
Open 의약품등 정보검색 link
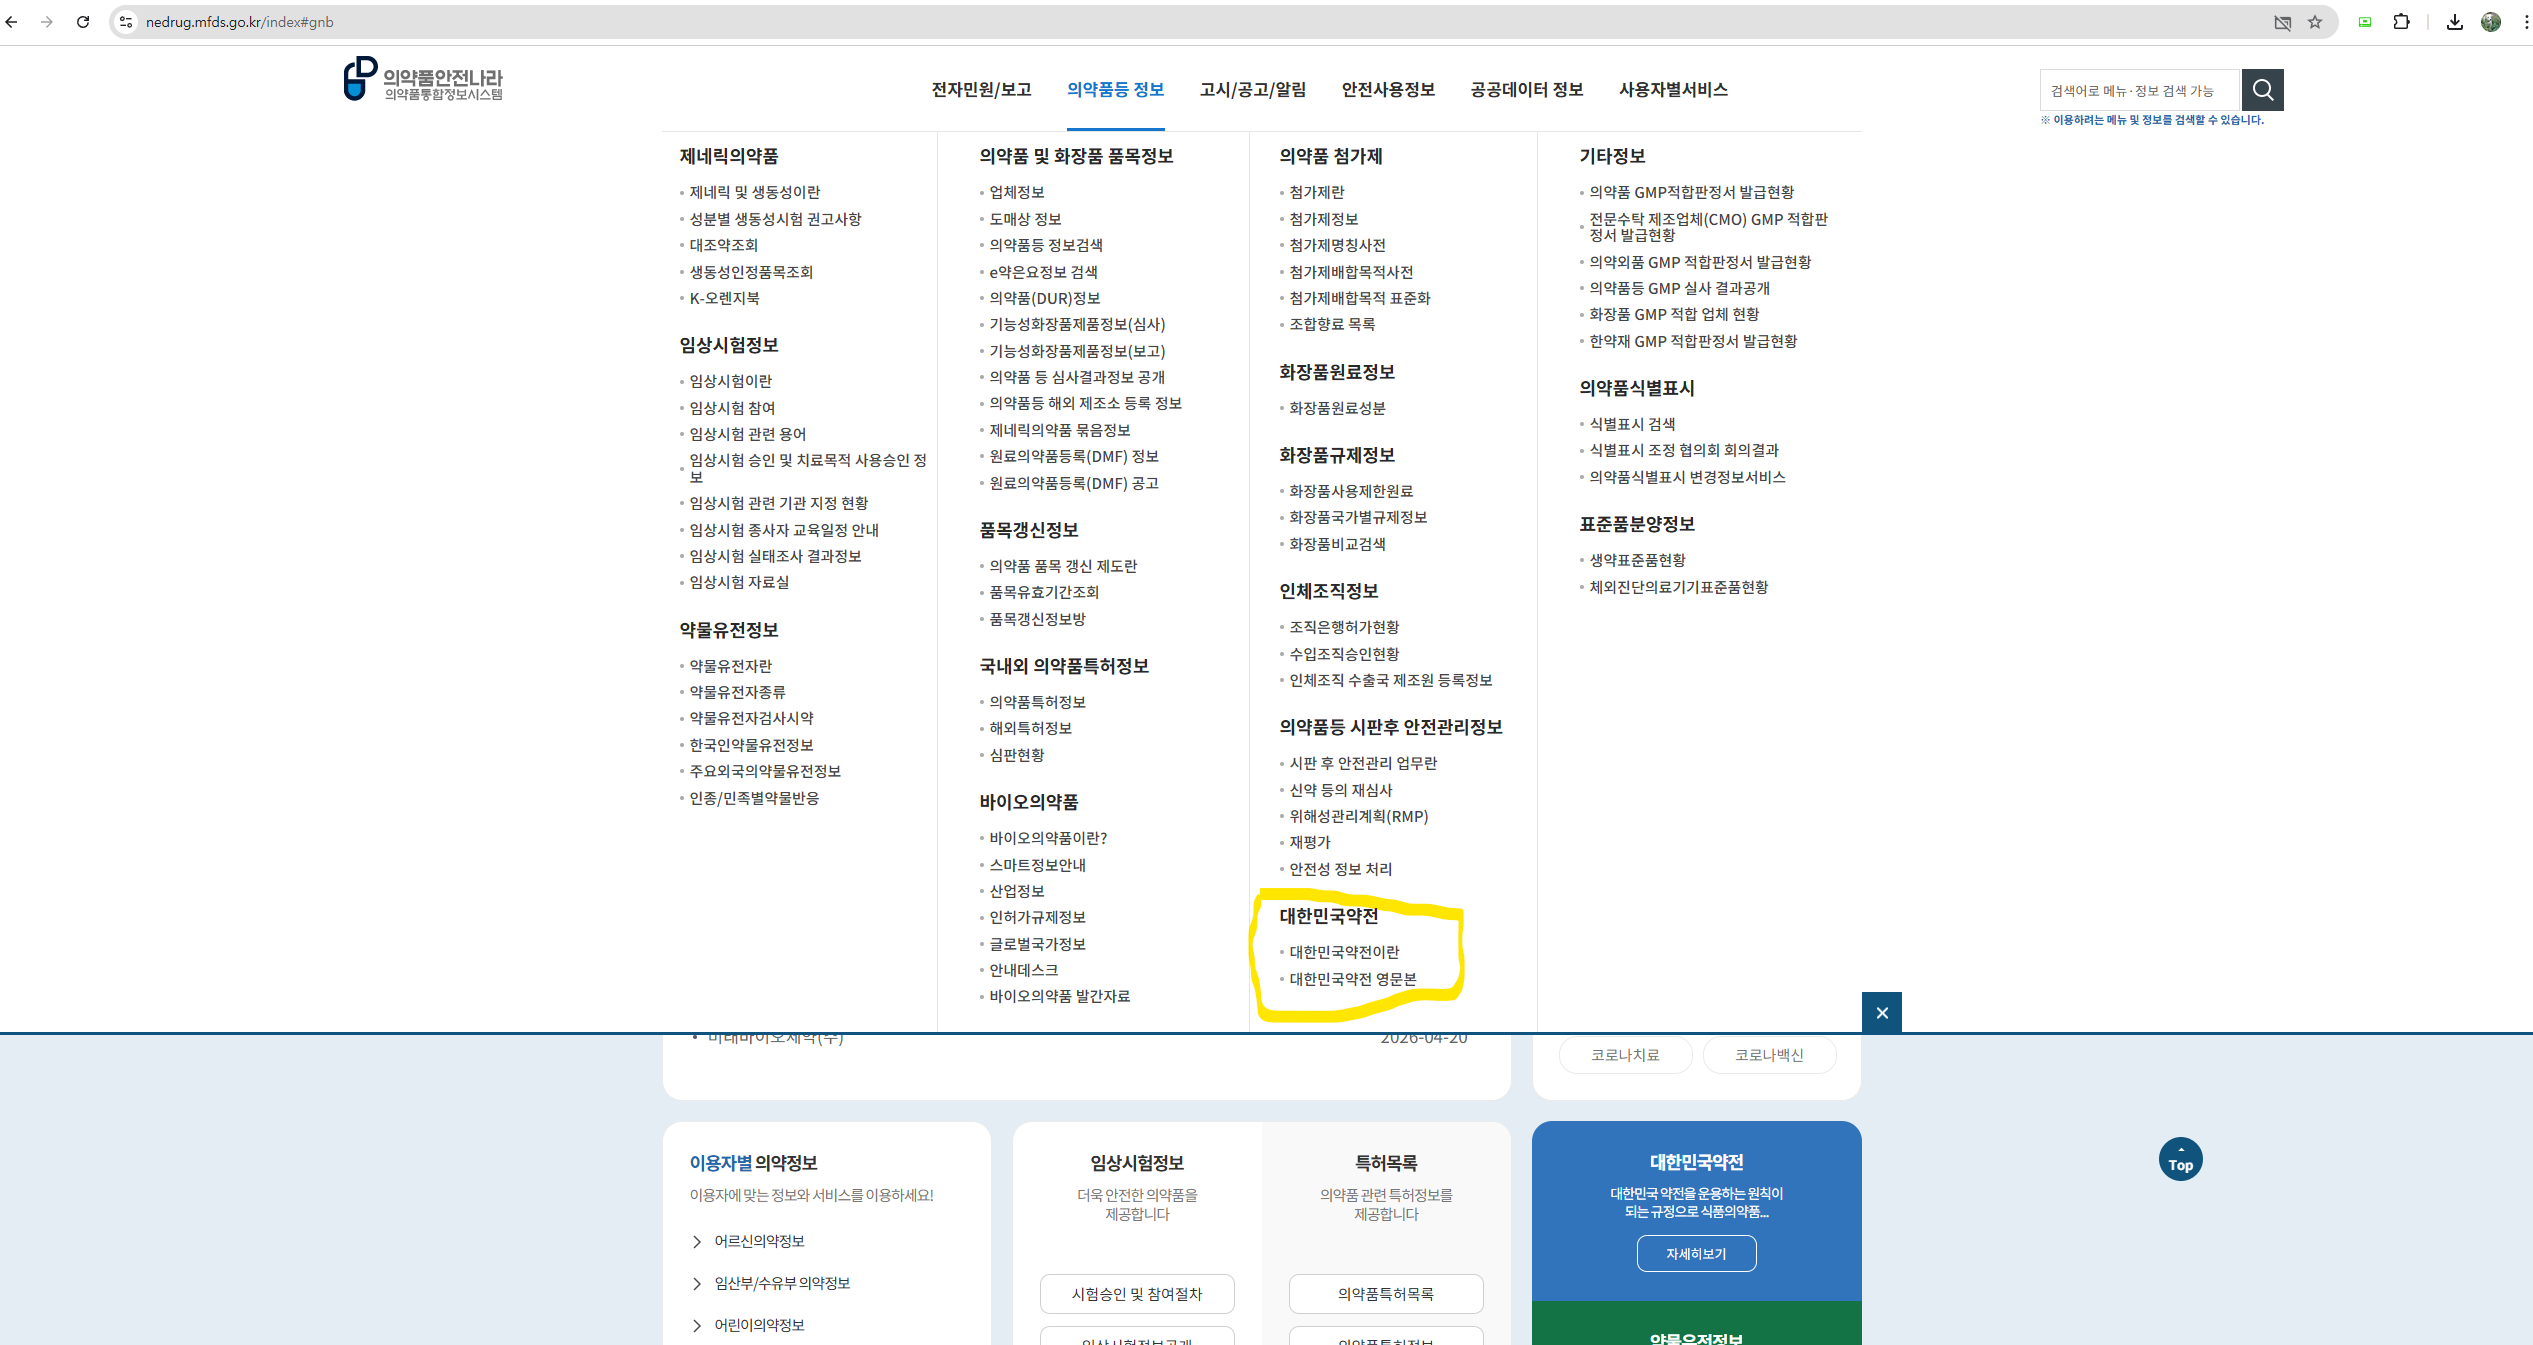(1046, 245)
